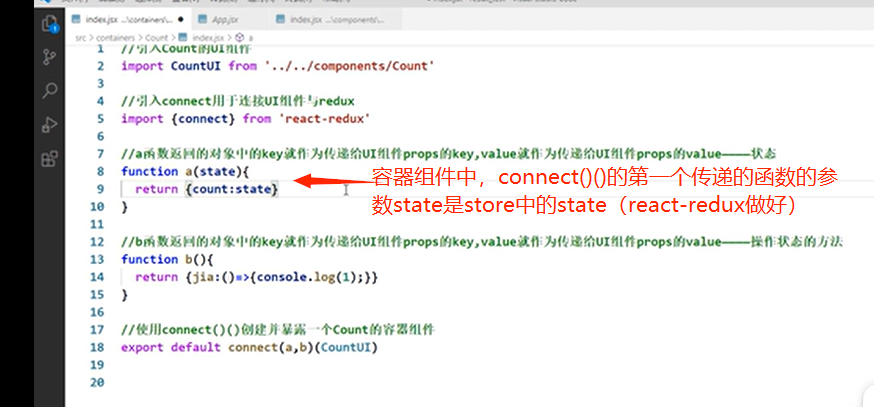874x407 pixels.
Task: Click the file icon on App.jsx tab
Action: click(x=203, y=20)
